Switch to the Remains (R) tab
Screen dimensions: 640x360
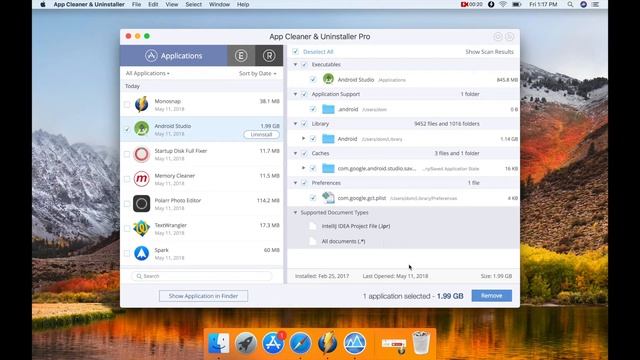point(269,56)
